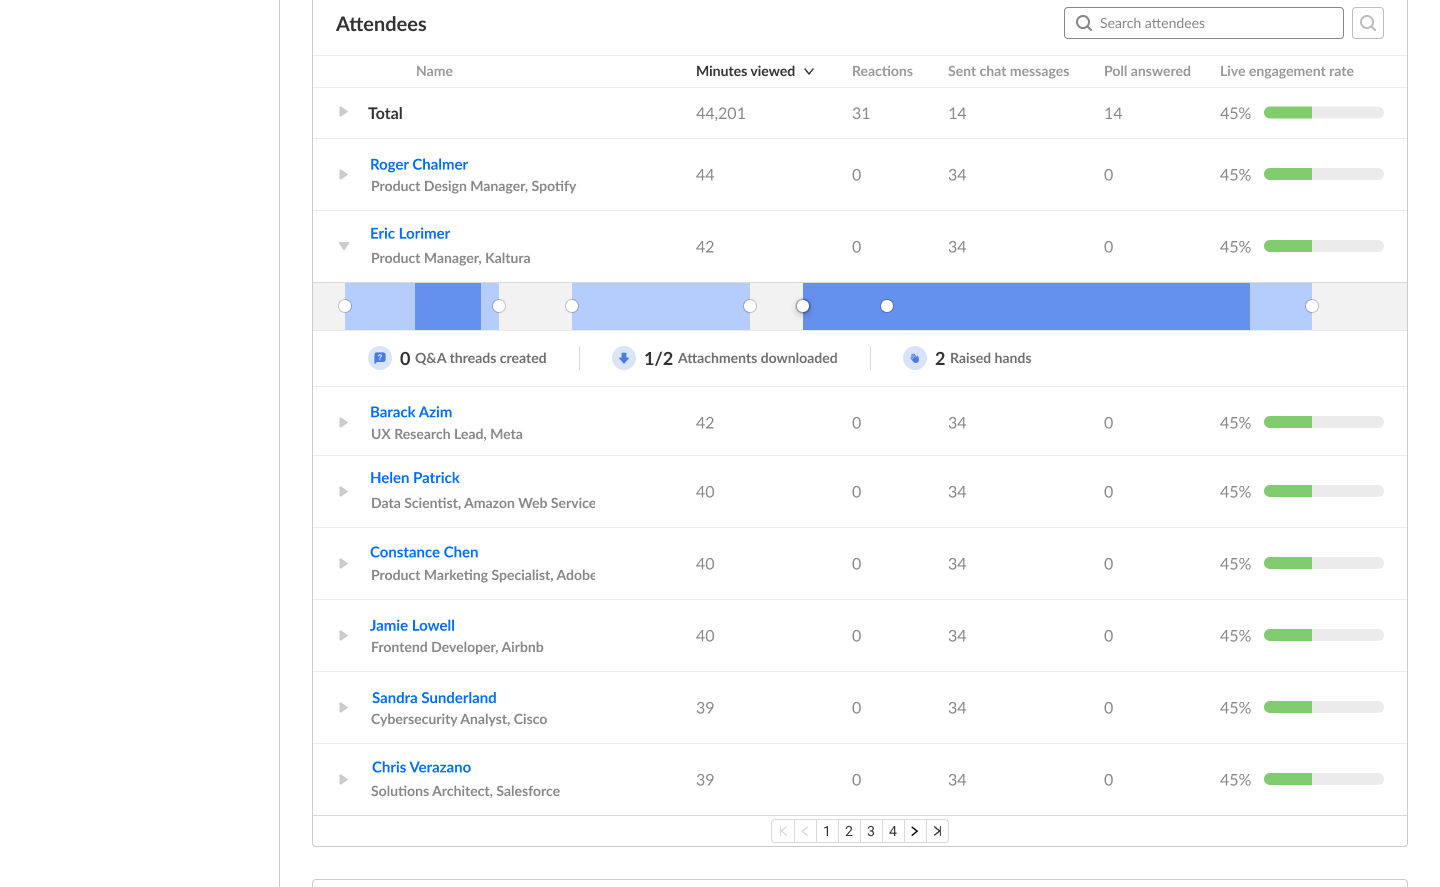Open Barack Azim's profile link

click(411, 412)
